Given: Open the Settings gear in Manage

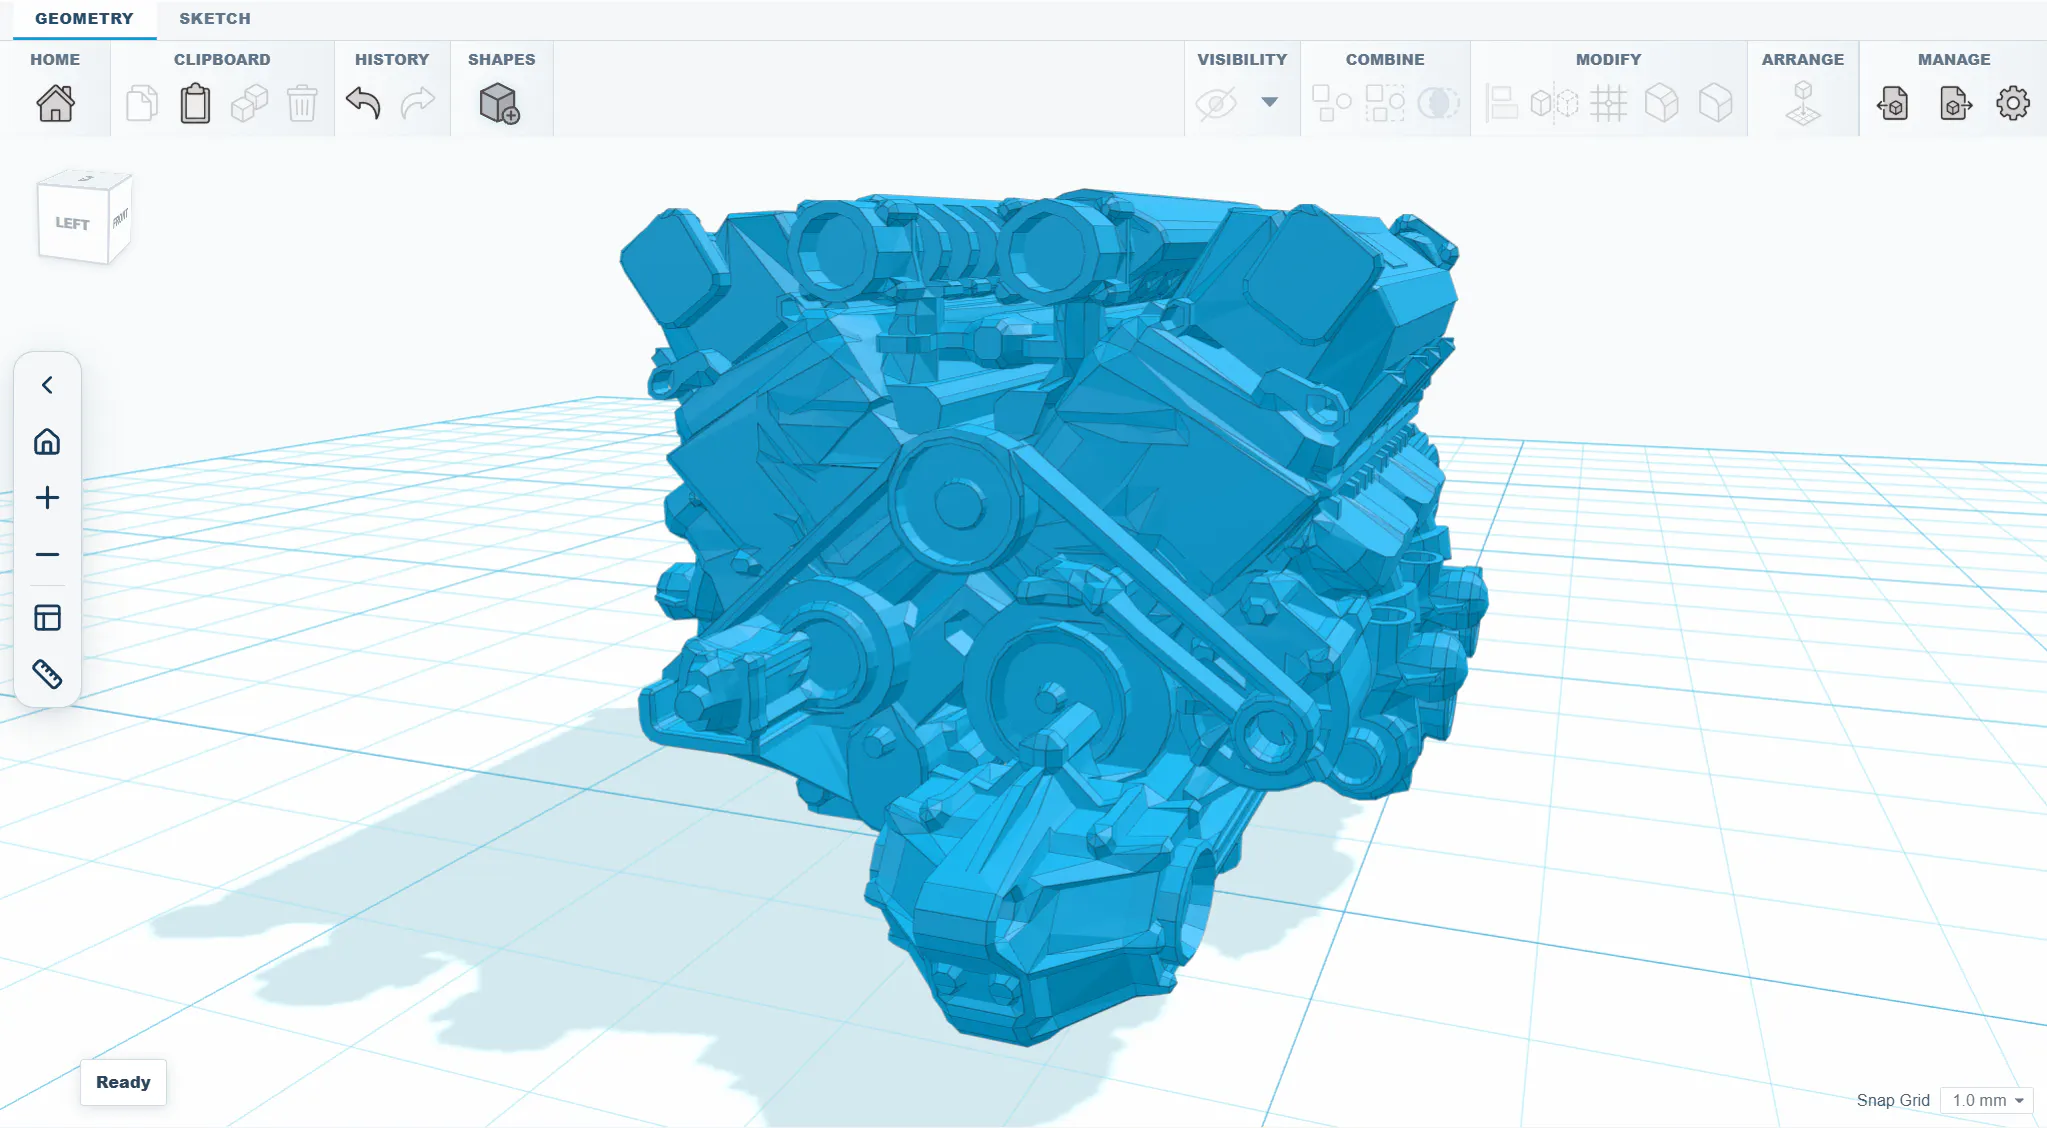Looking at the screenshot, I should pyautogui.click(x=2013, y=103).
